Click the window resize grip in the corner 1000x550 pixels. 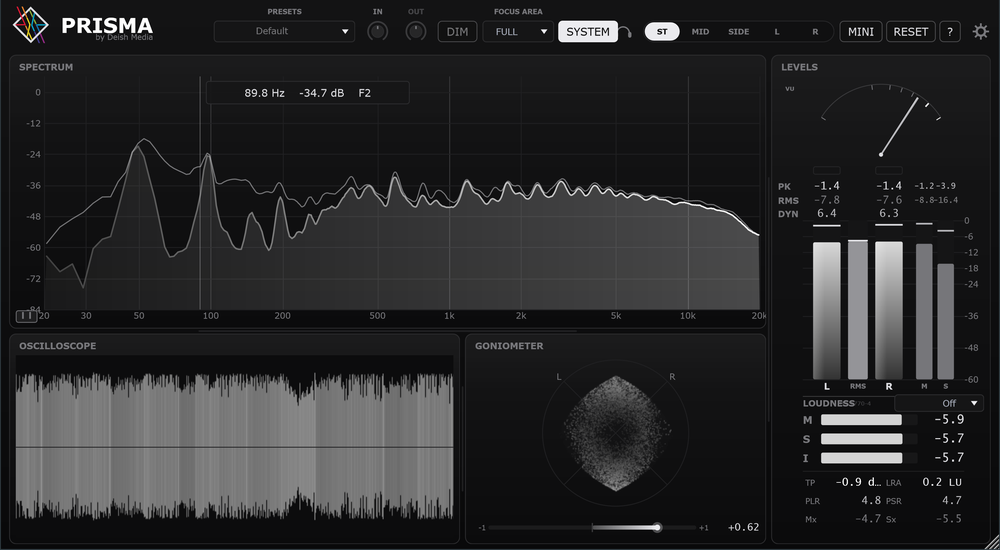pos(992,542)
